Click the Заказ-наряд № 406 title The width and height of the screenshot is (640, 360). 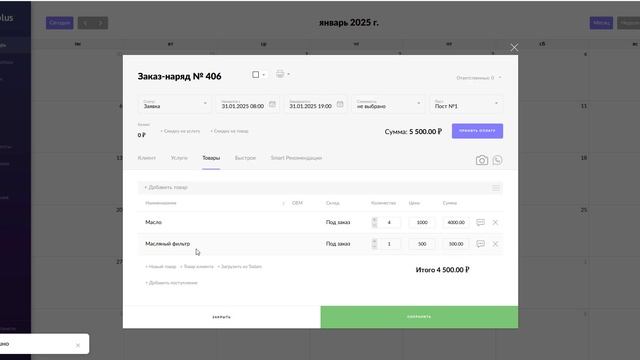[179, 76]
